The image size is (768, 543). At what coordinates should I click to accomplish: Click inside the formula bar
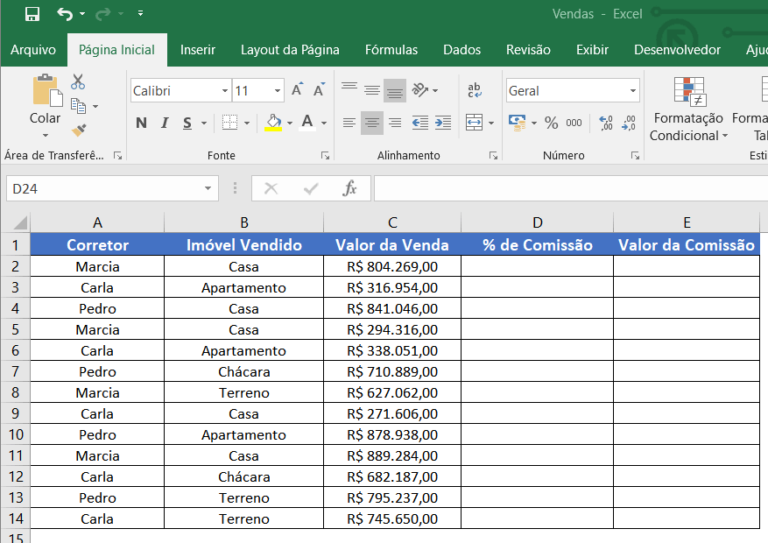coord(571,189)
